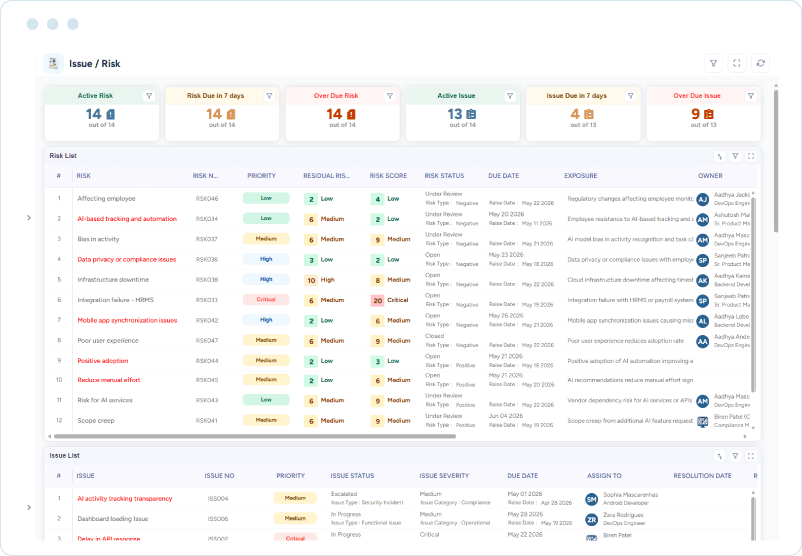Open the AI activity tracking transparency issue

coord(124,499)
